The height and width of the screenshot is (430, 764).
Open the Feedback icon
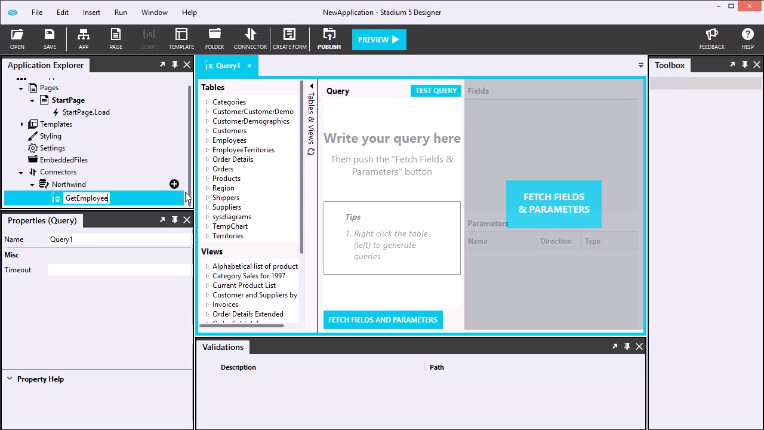(712, 39)
